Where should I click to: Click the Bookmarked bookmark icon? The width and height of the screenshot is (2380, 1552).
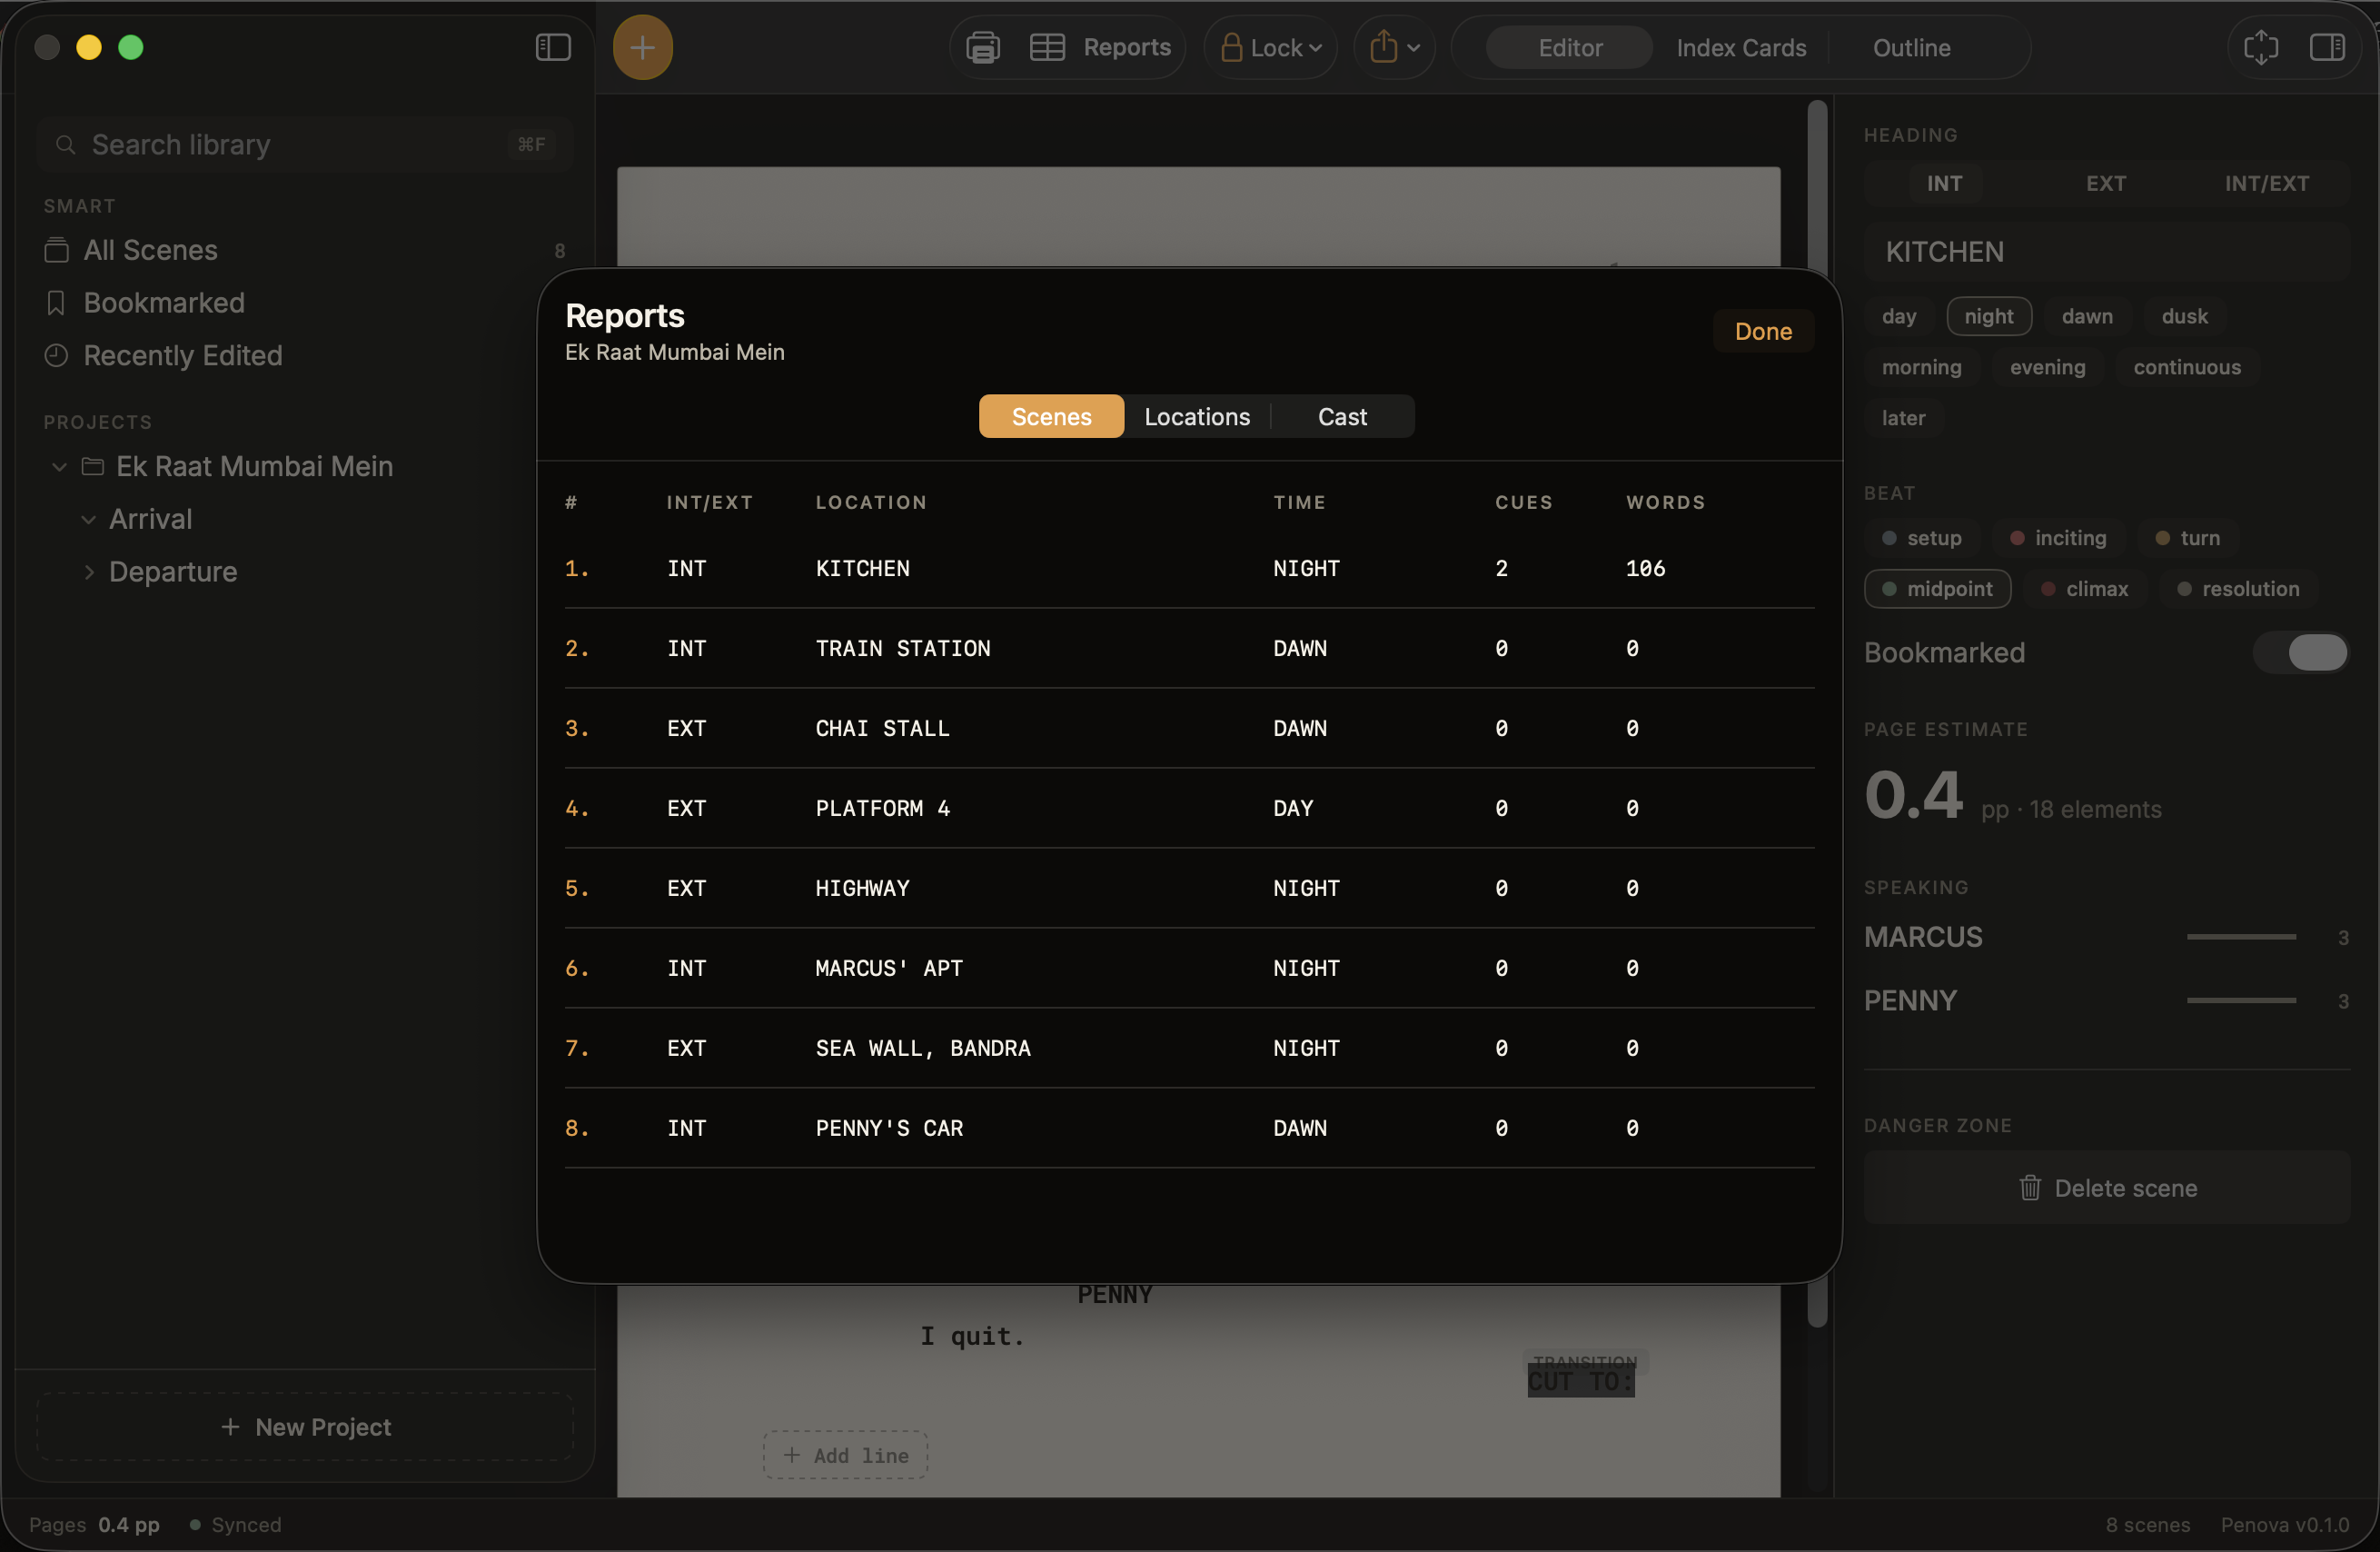pyautogui.click(x=56, y=303)
